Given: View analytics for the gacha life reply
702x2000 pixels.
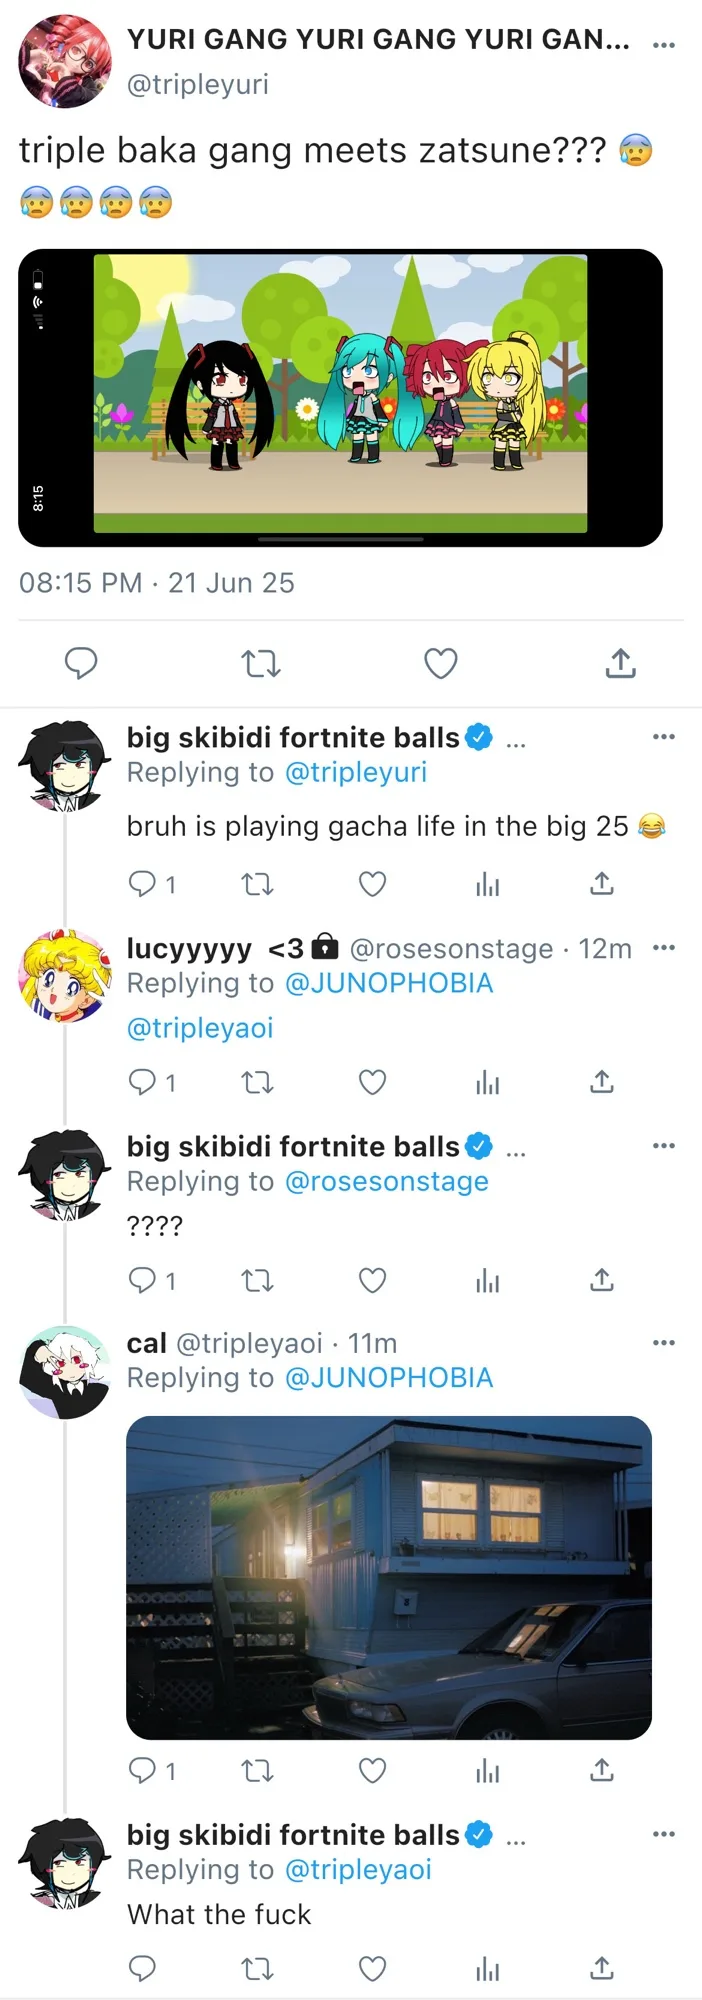Looking at the screenshot, I should [x=487, y=884].
